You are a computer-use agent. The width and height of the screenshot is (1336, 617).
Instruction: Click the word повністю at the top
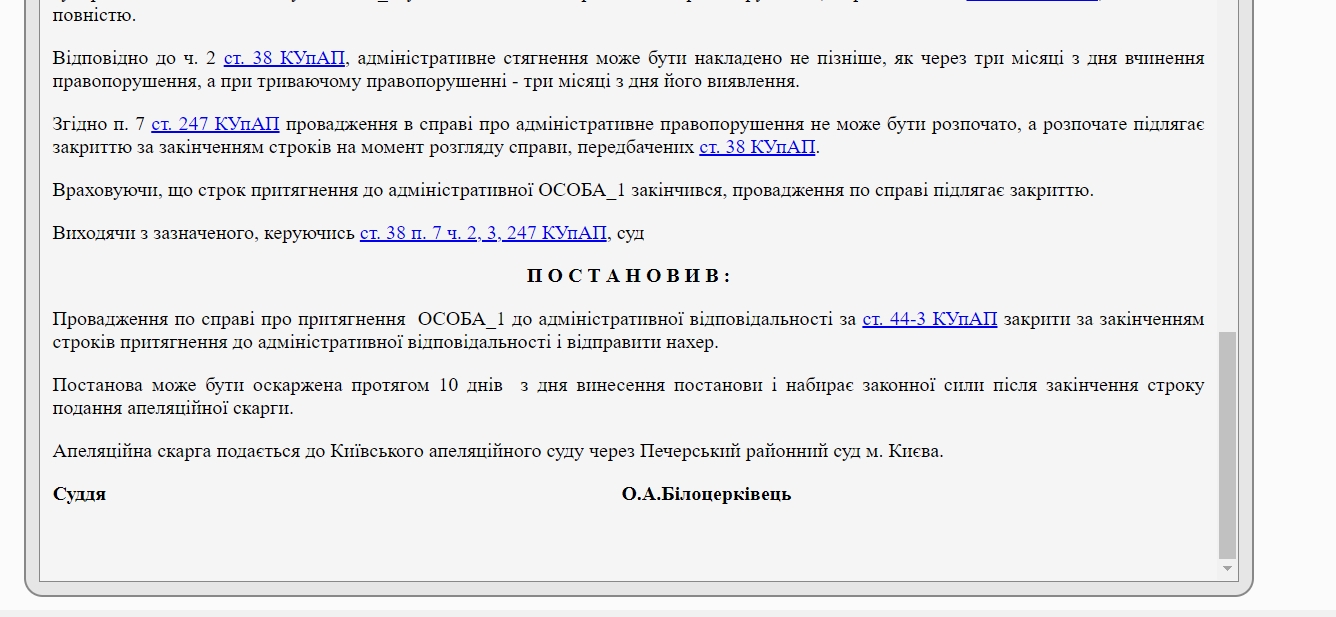pos(94,15)
